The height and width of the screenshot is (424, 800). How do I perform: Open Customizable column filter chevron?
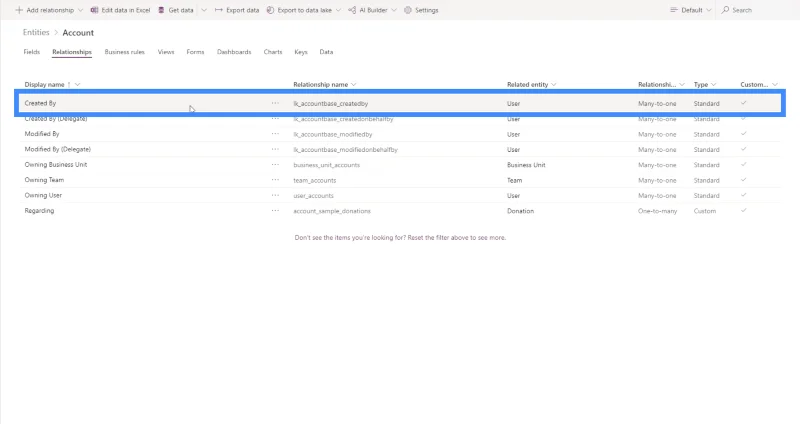[775, 85]
